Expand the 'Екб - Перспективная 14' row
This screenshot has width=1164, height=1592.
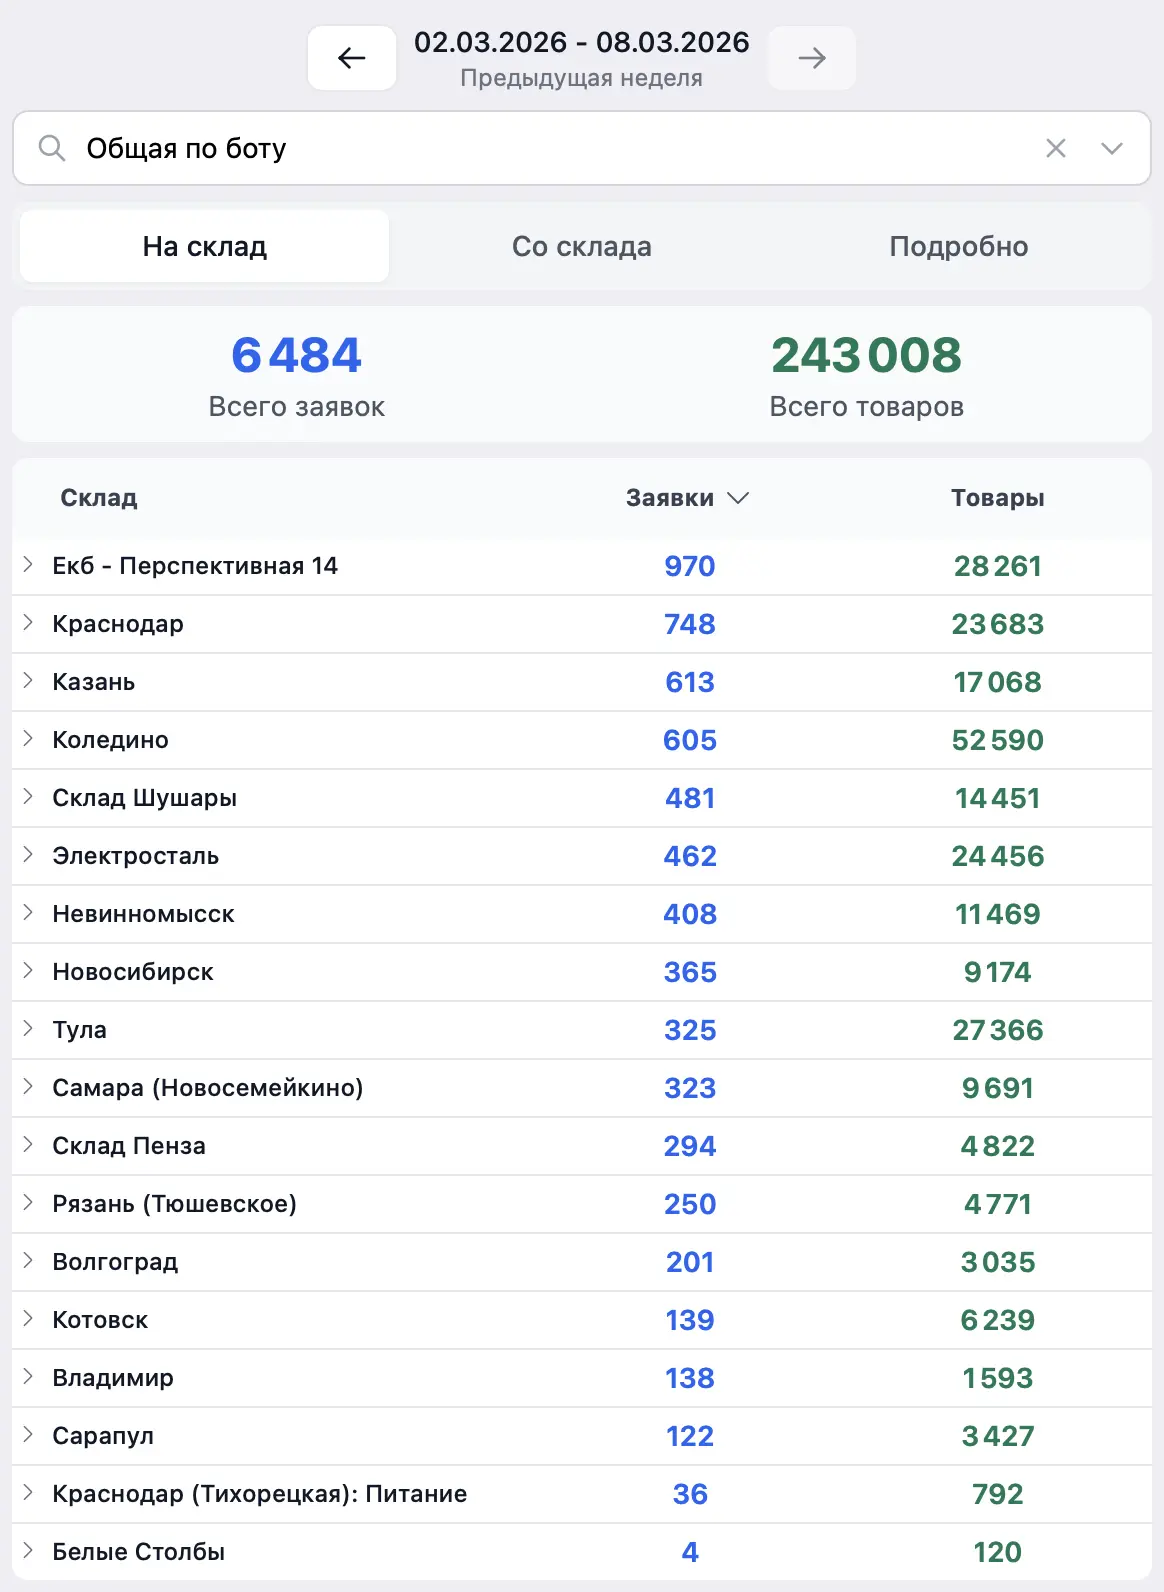tap(28, 565)
